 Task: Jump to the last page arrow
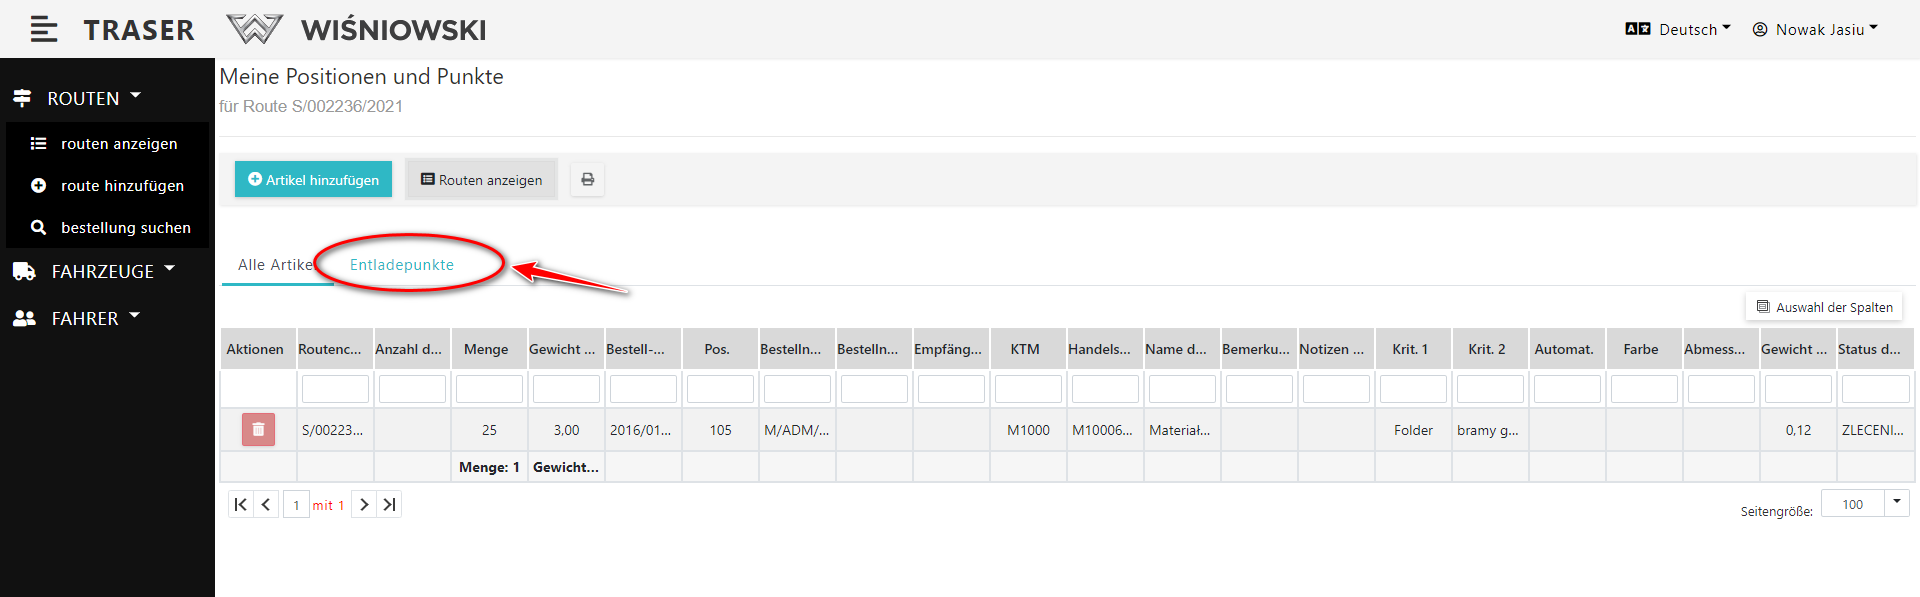(x=390, y=505)
